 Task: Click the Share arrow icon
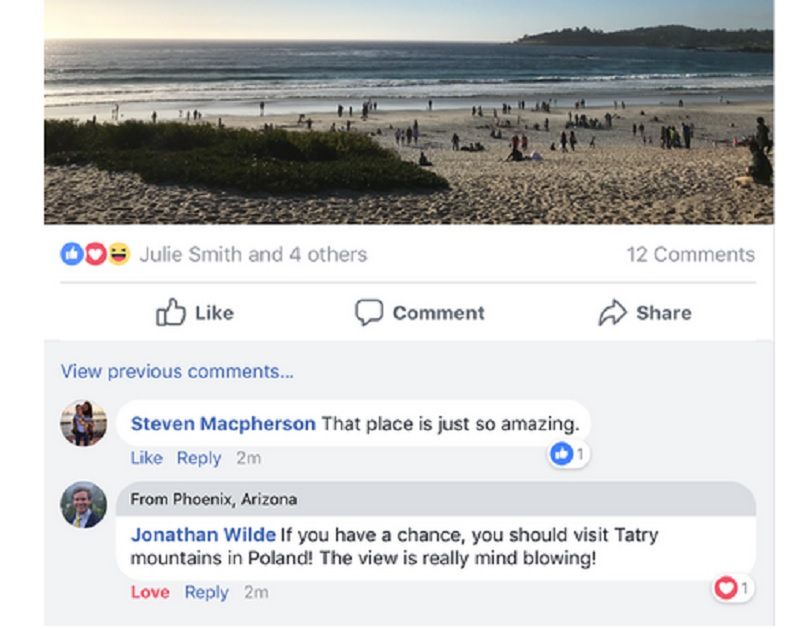point(611,313)
